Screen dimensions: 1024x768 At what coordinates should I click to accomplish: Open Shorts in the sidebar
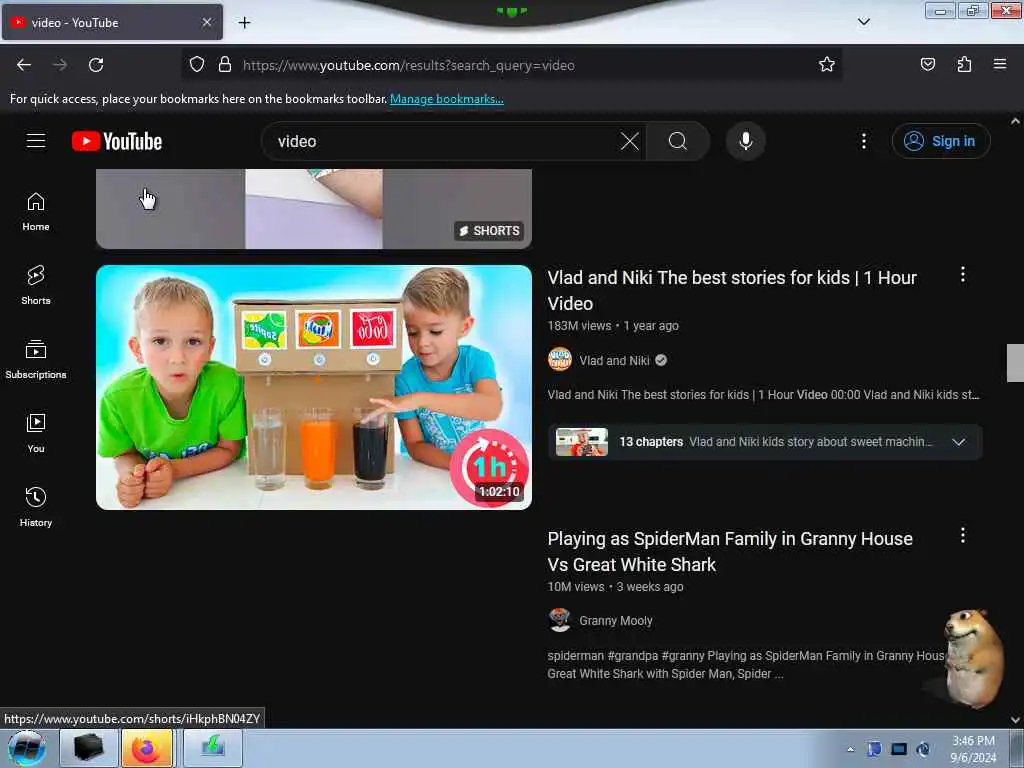pyautogui.click(x=36, y=285)
